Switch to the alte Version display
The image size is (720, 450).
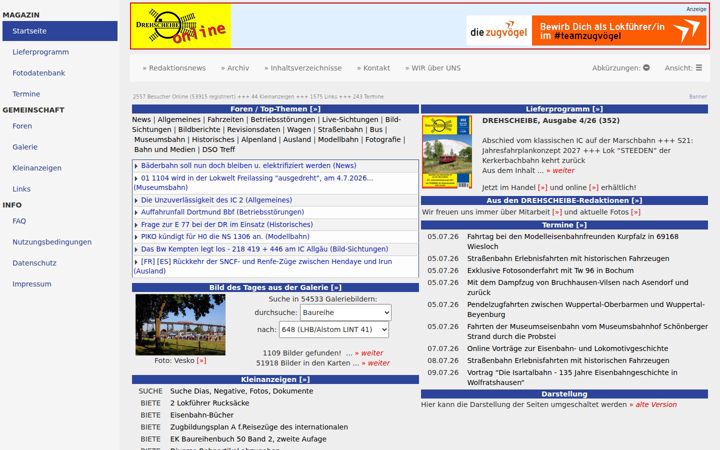pos(653,405)
